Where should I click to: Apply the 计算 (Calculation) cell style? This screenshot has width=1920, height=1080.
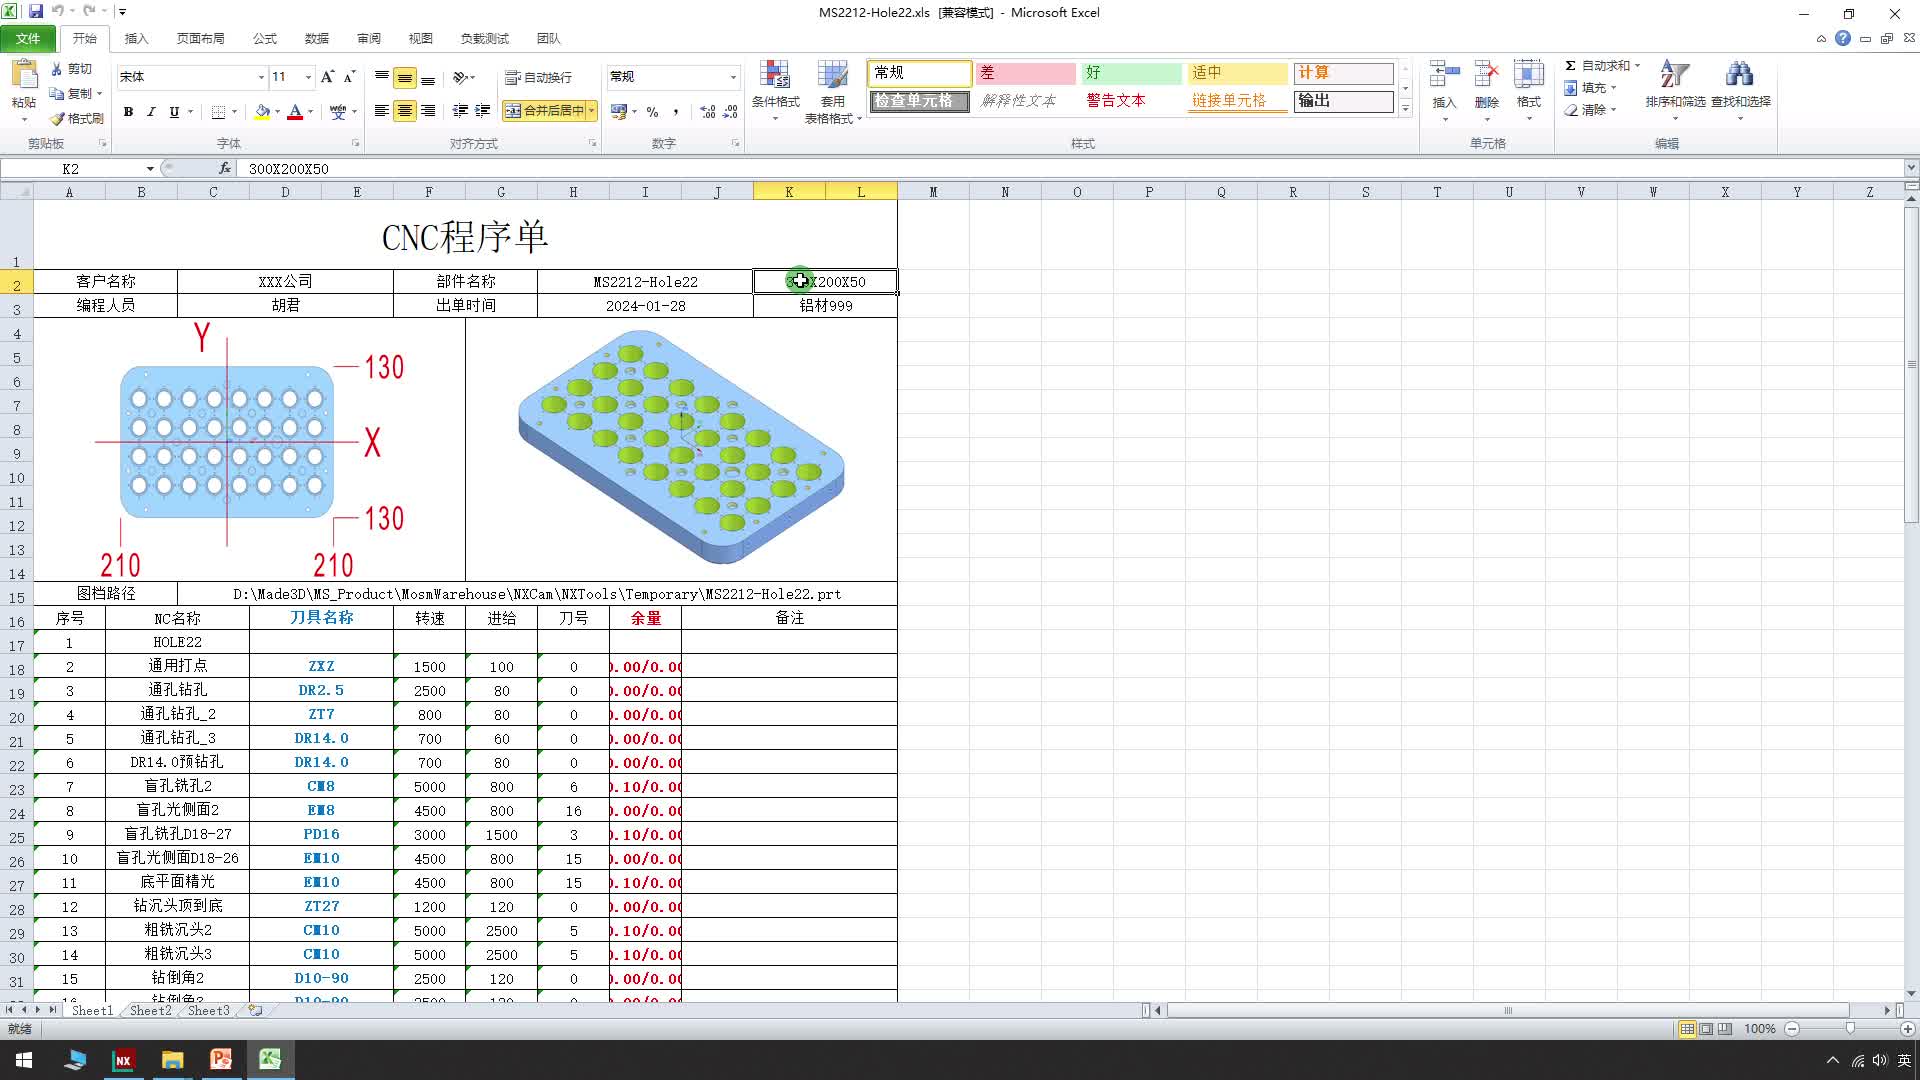point(1344,73)
